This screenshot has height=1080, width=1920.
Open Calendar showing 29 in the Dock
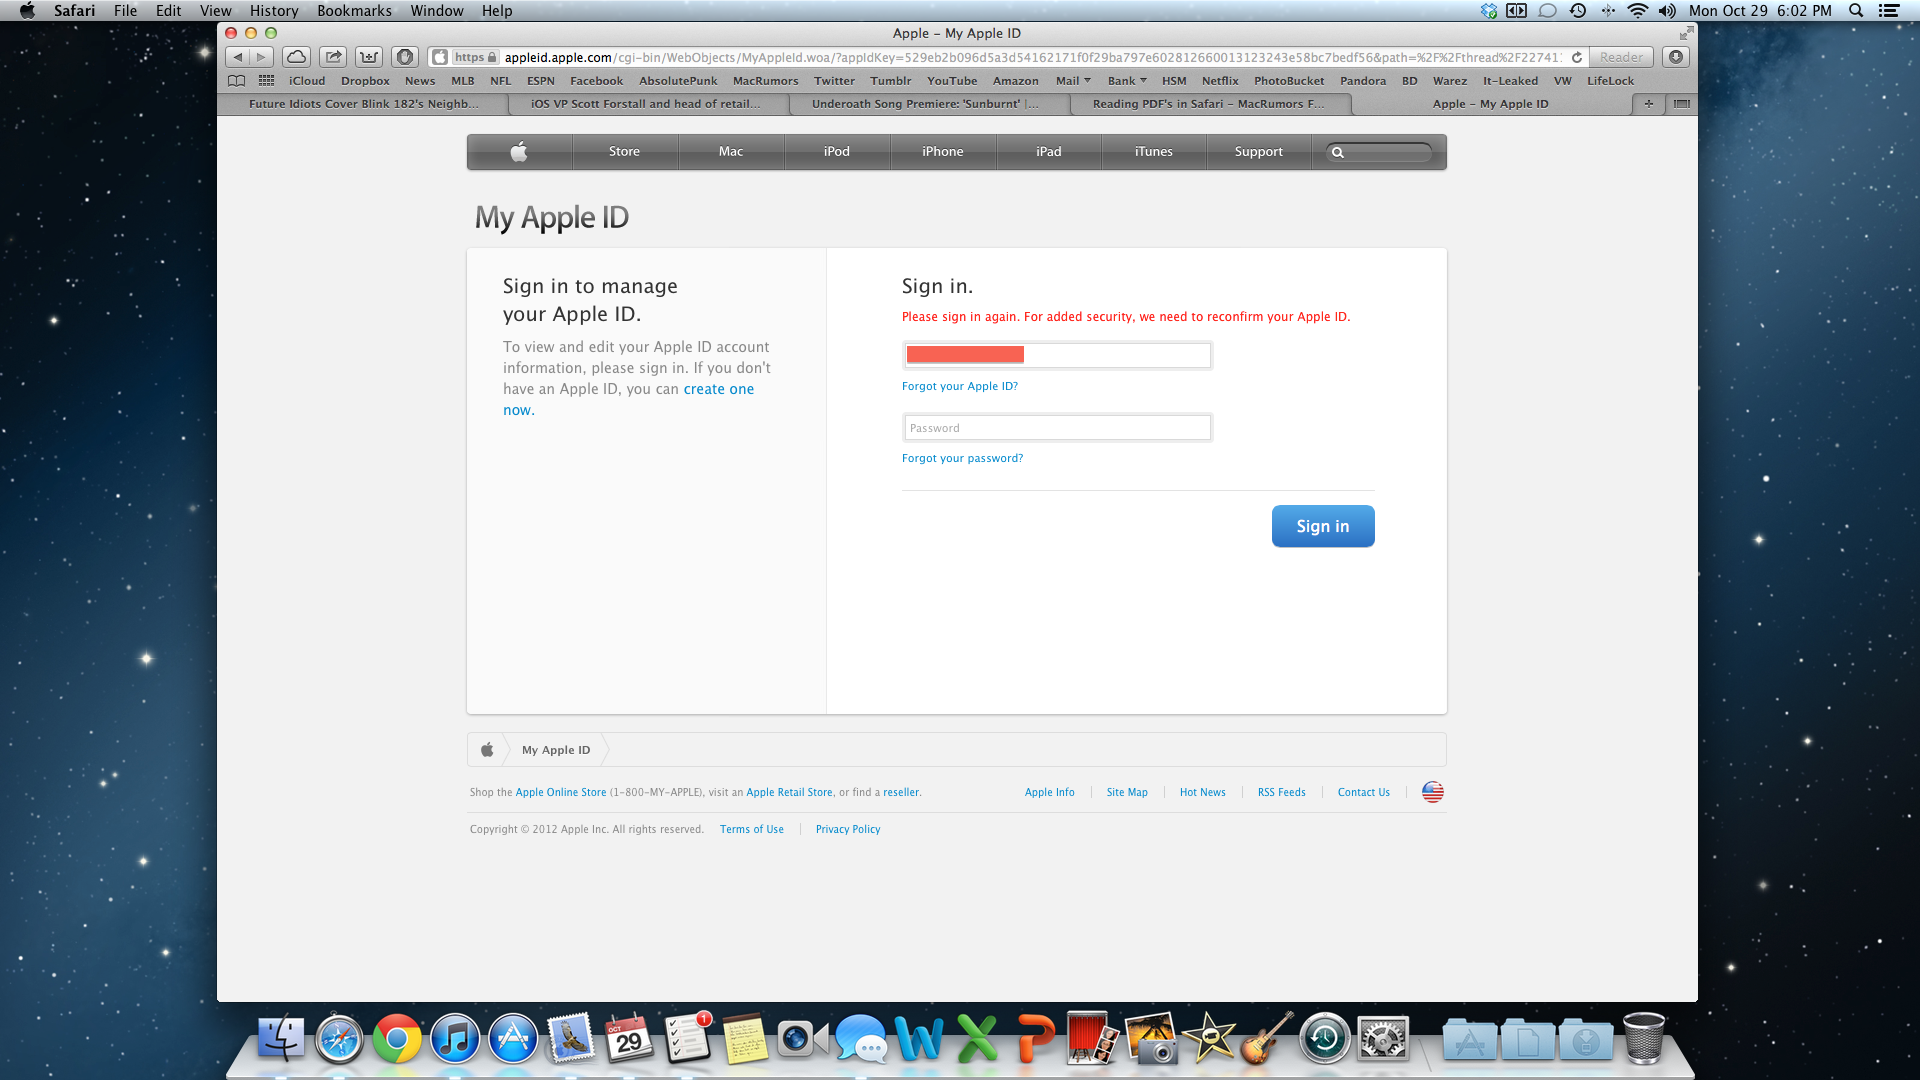pyautogui.click(x=629, y=1040)
